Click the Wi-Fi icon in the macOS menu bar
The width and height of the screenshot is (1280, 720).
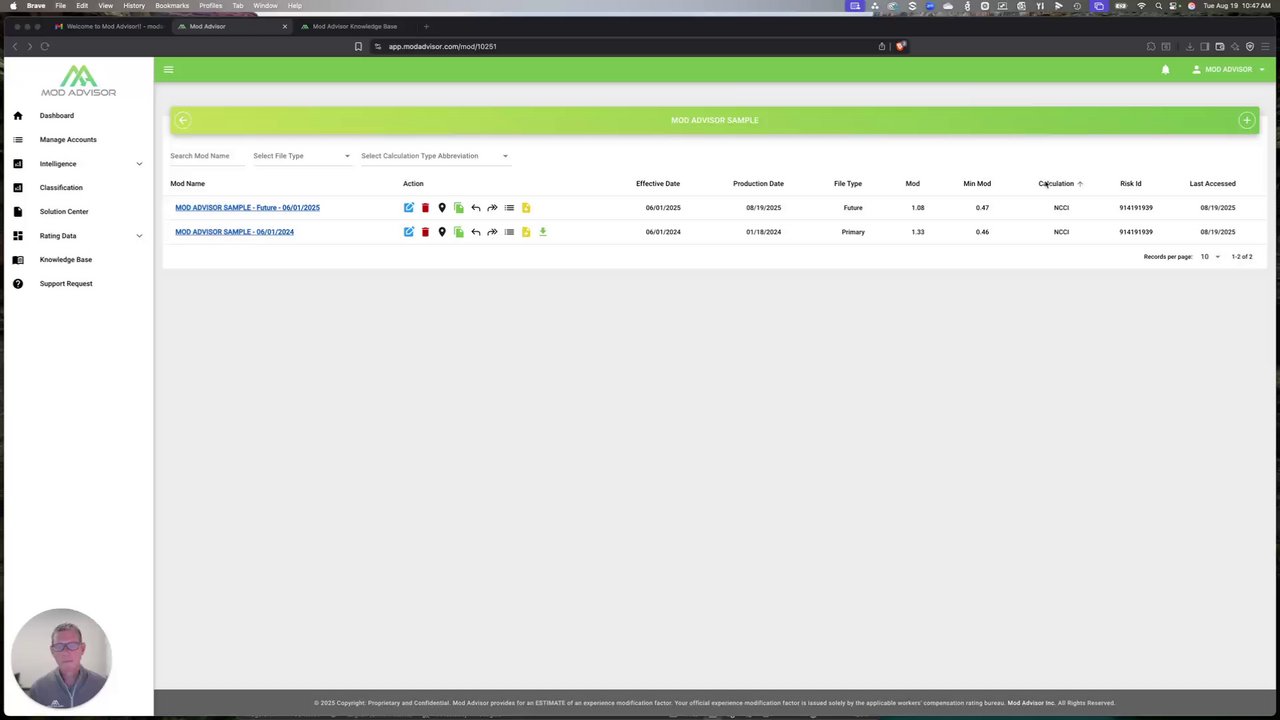click(x=1141, y=6)
